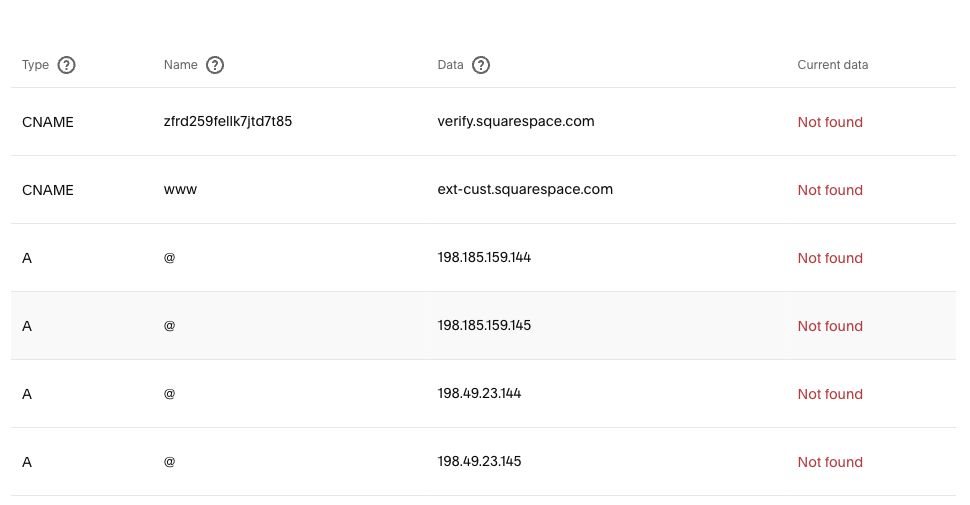Select the zfrd259fellk7jtd7t85 record name
The width and height of the screenshot is (970, 505).
point(228,121)
